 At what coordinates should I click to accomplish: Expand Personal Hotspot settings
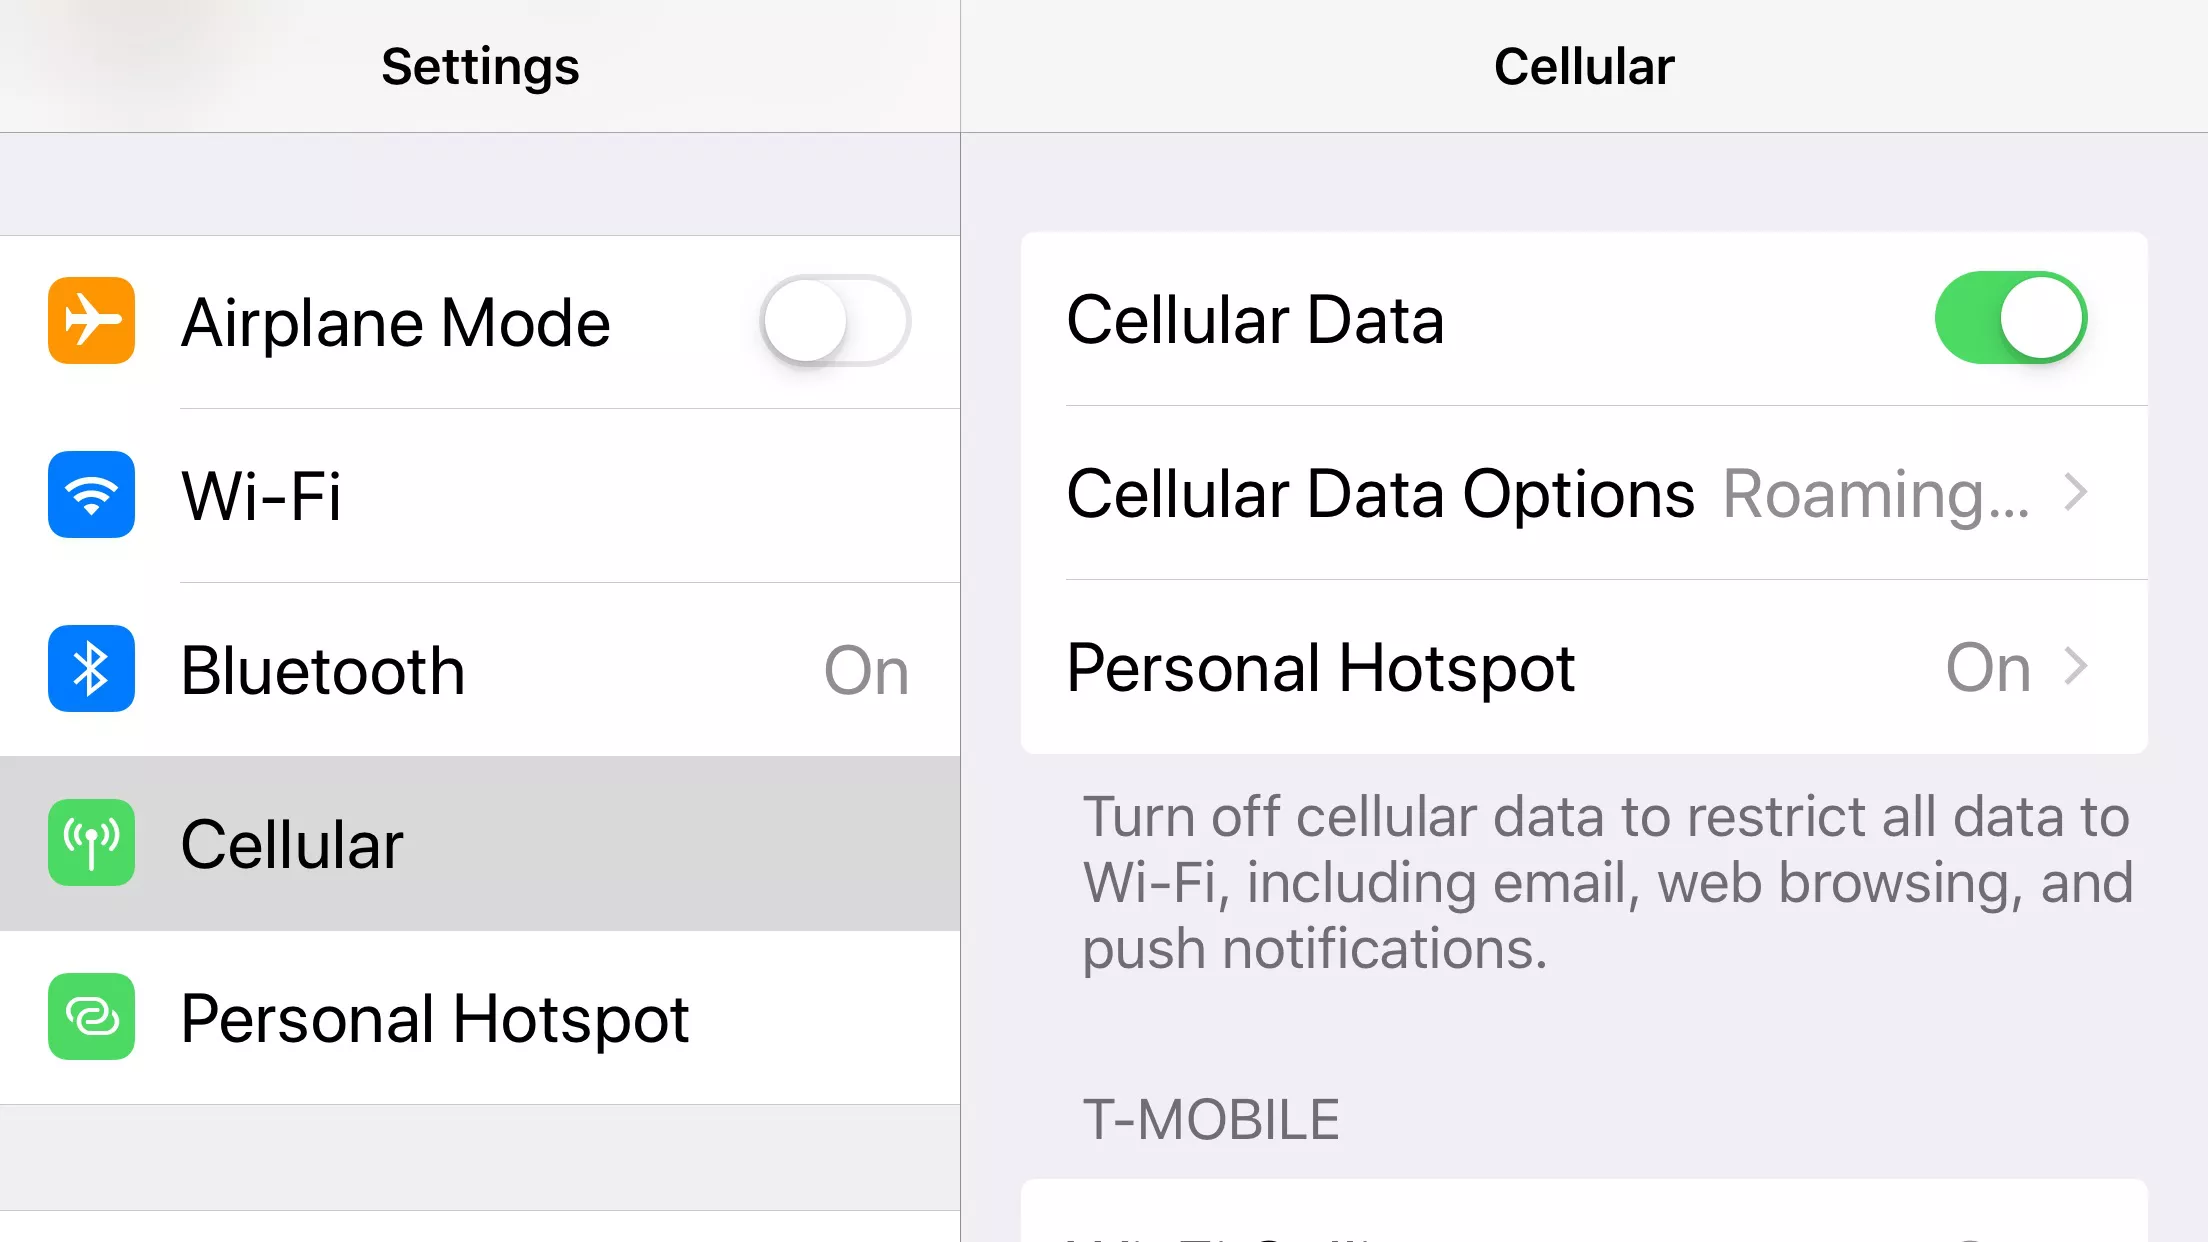click(x=1583, y=667)
